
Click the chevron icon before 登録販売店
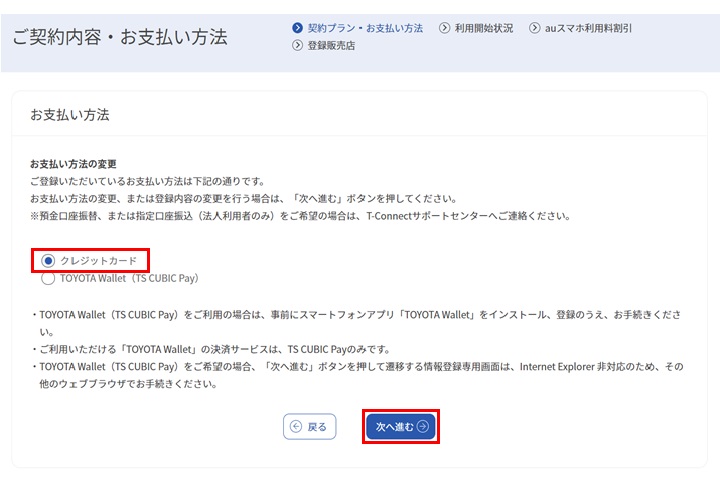[x=298, y=45]
